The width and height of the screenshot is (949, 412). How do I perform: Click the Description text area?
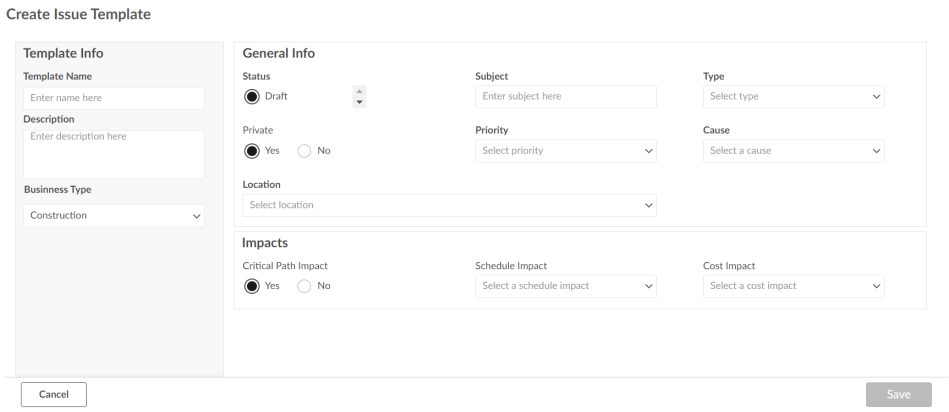[114, 154]
